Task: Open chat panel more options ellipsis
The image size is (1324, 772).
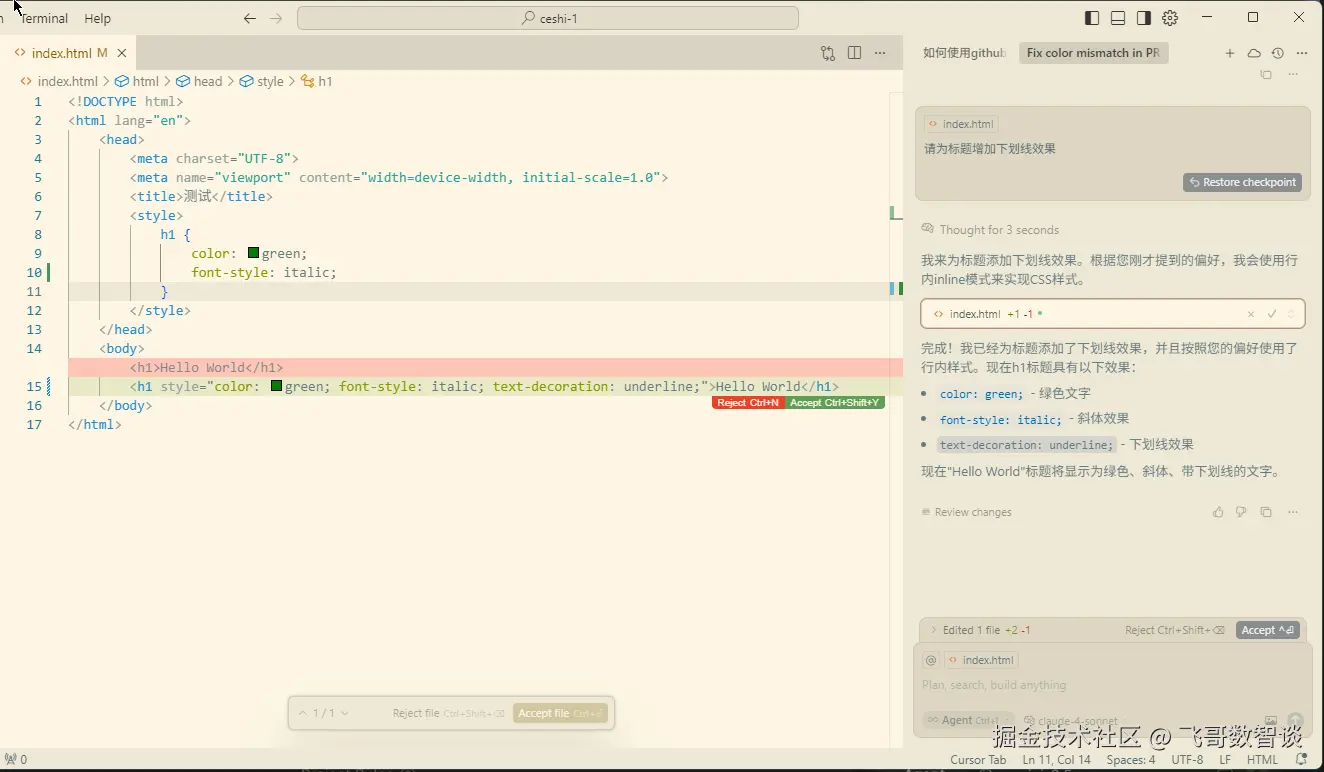Action: (x=1301, y=53)
